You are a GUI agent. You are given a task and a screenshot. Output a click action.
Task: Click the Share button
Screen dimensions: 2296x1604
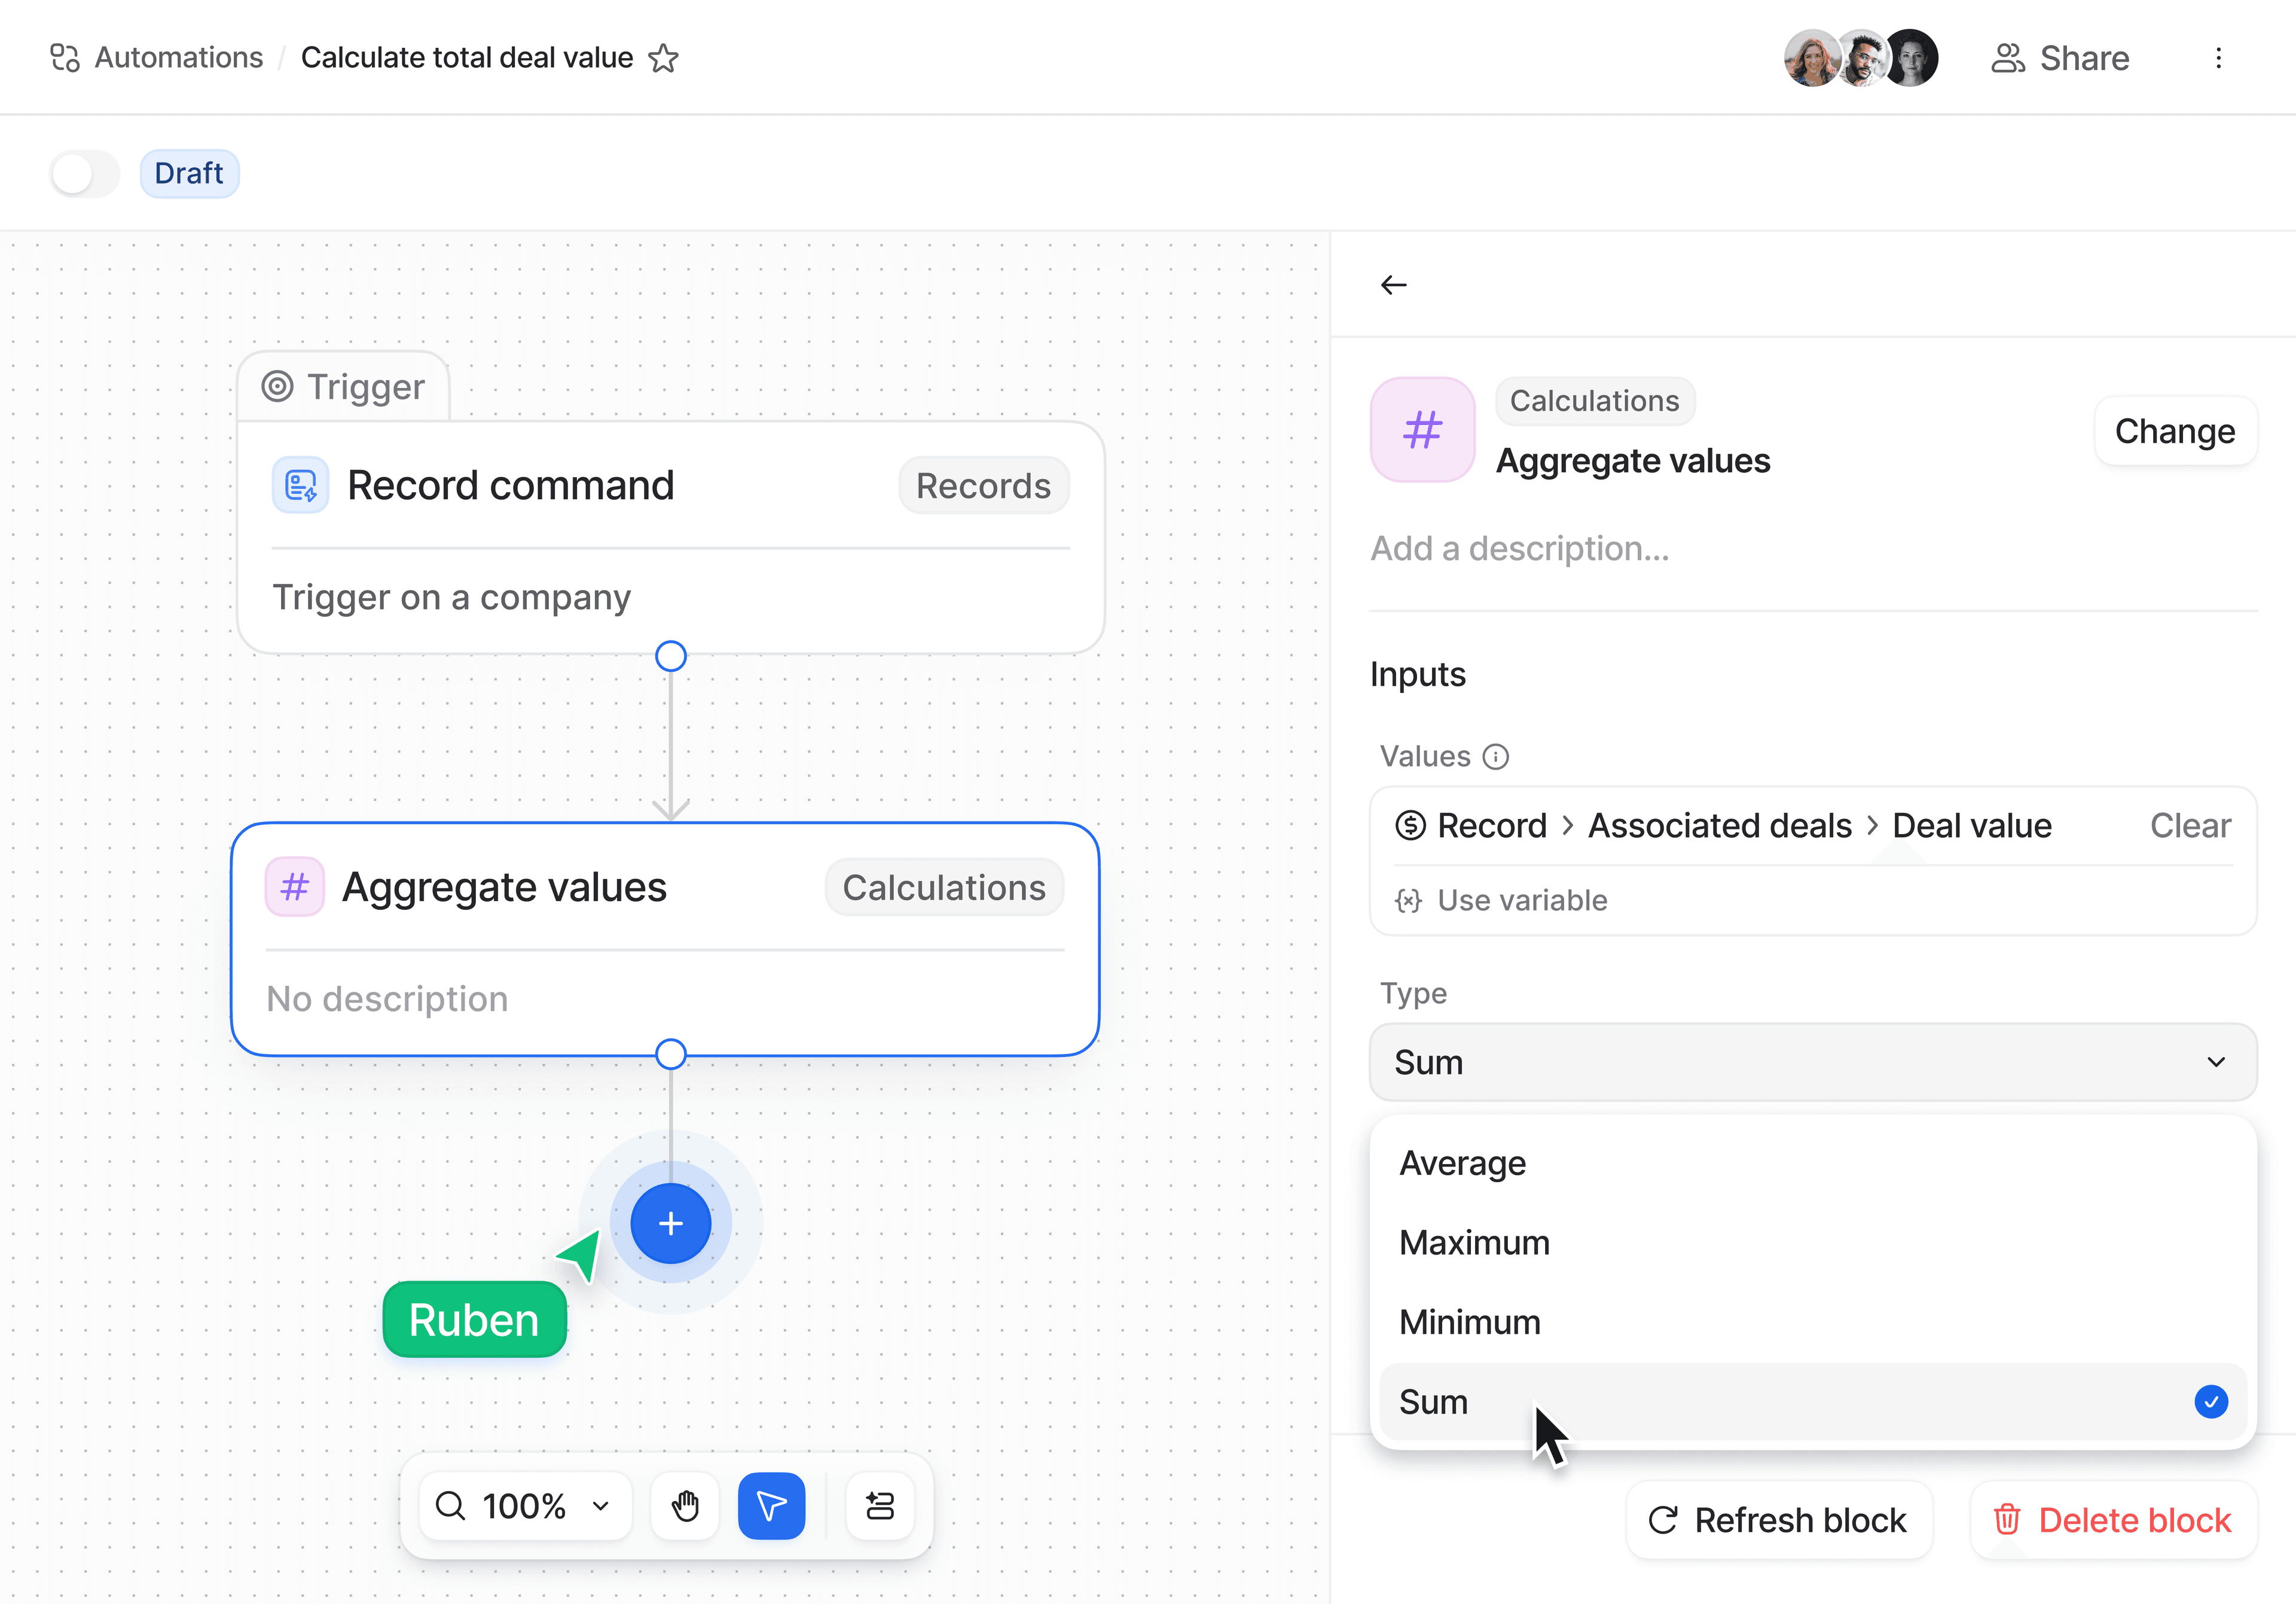pyautogui.click(x=2060, y=58)
